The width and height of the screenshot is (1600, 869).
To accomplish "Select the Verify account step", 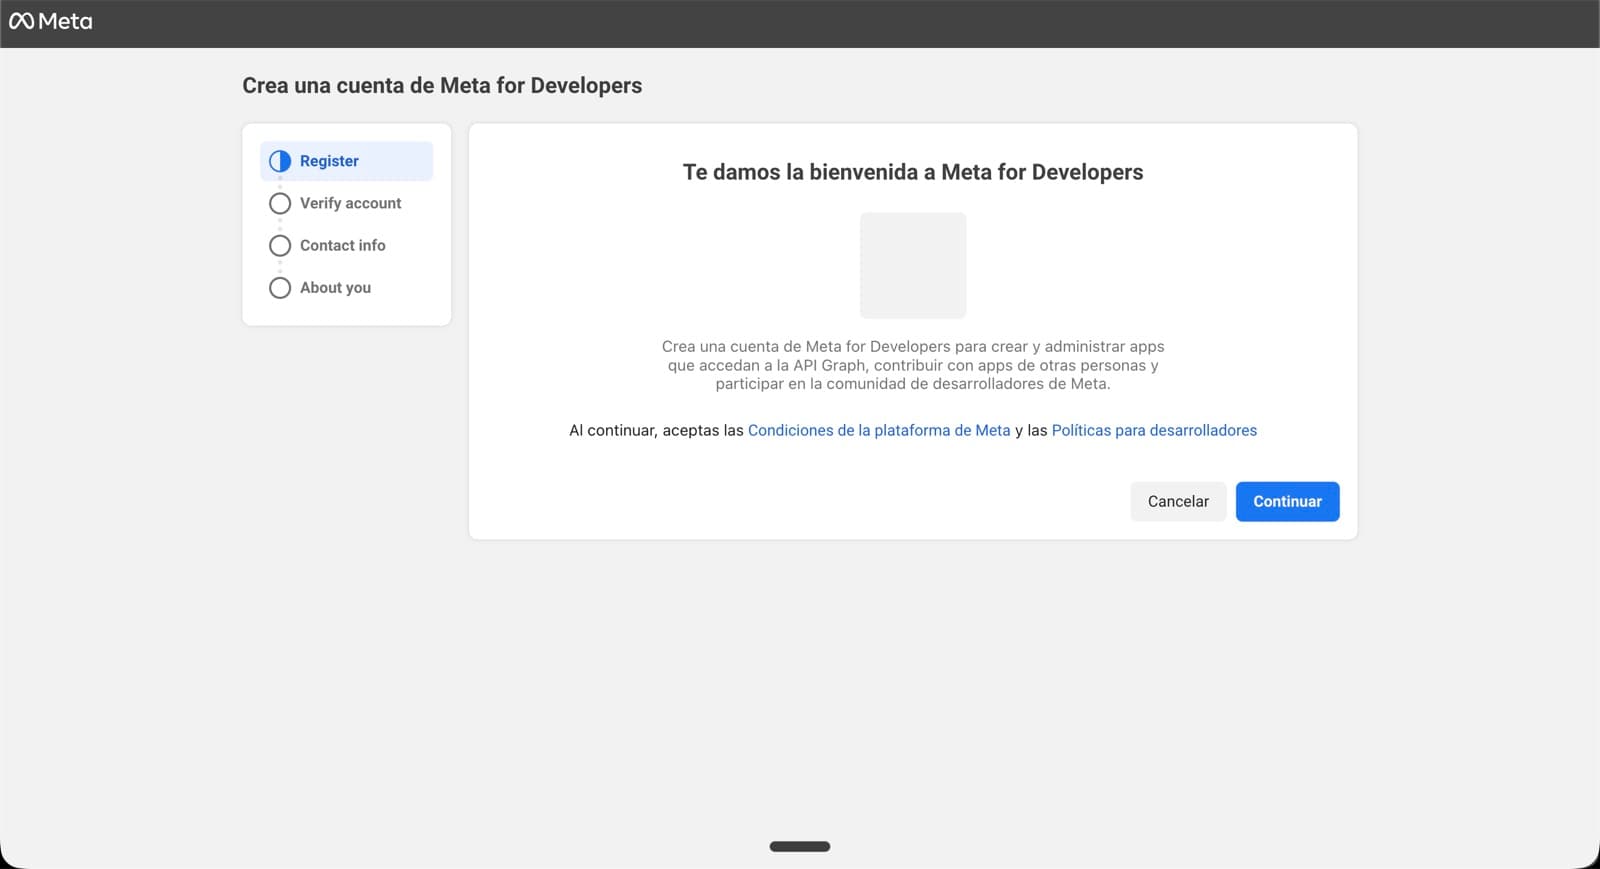I will (x=346, y=203).
